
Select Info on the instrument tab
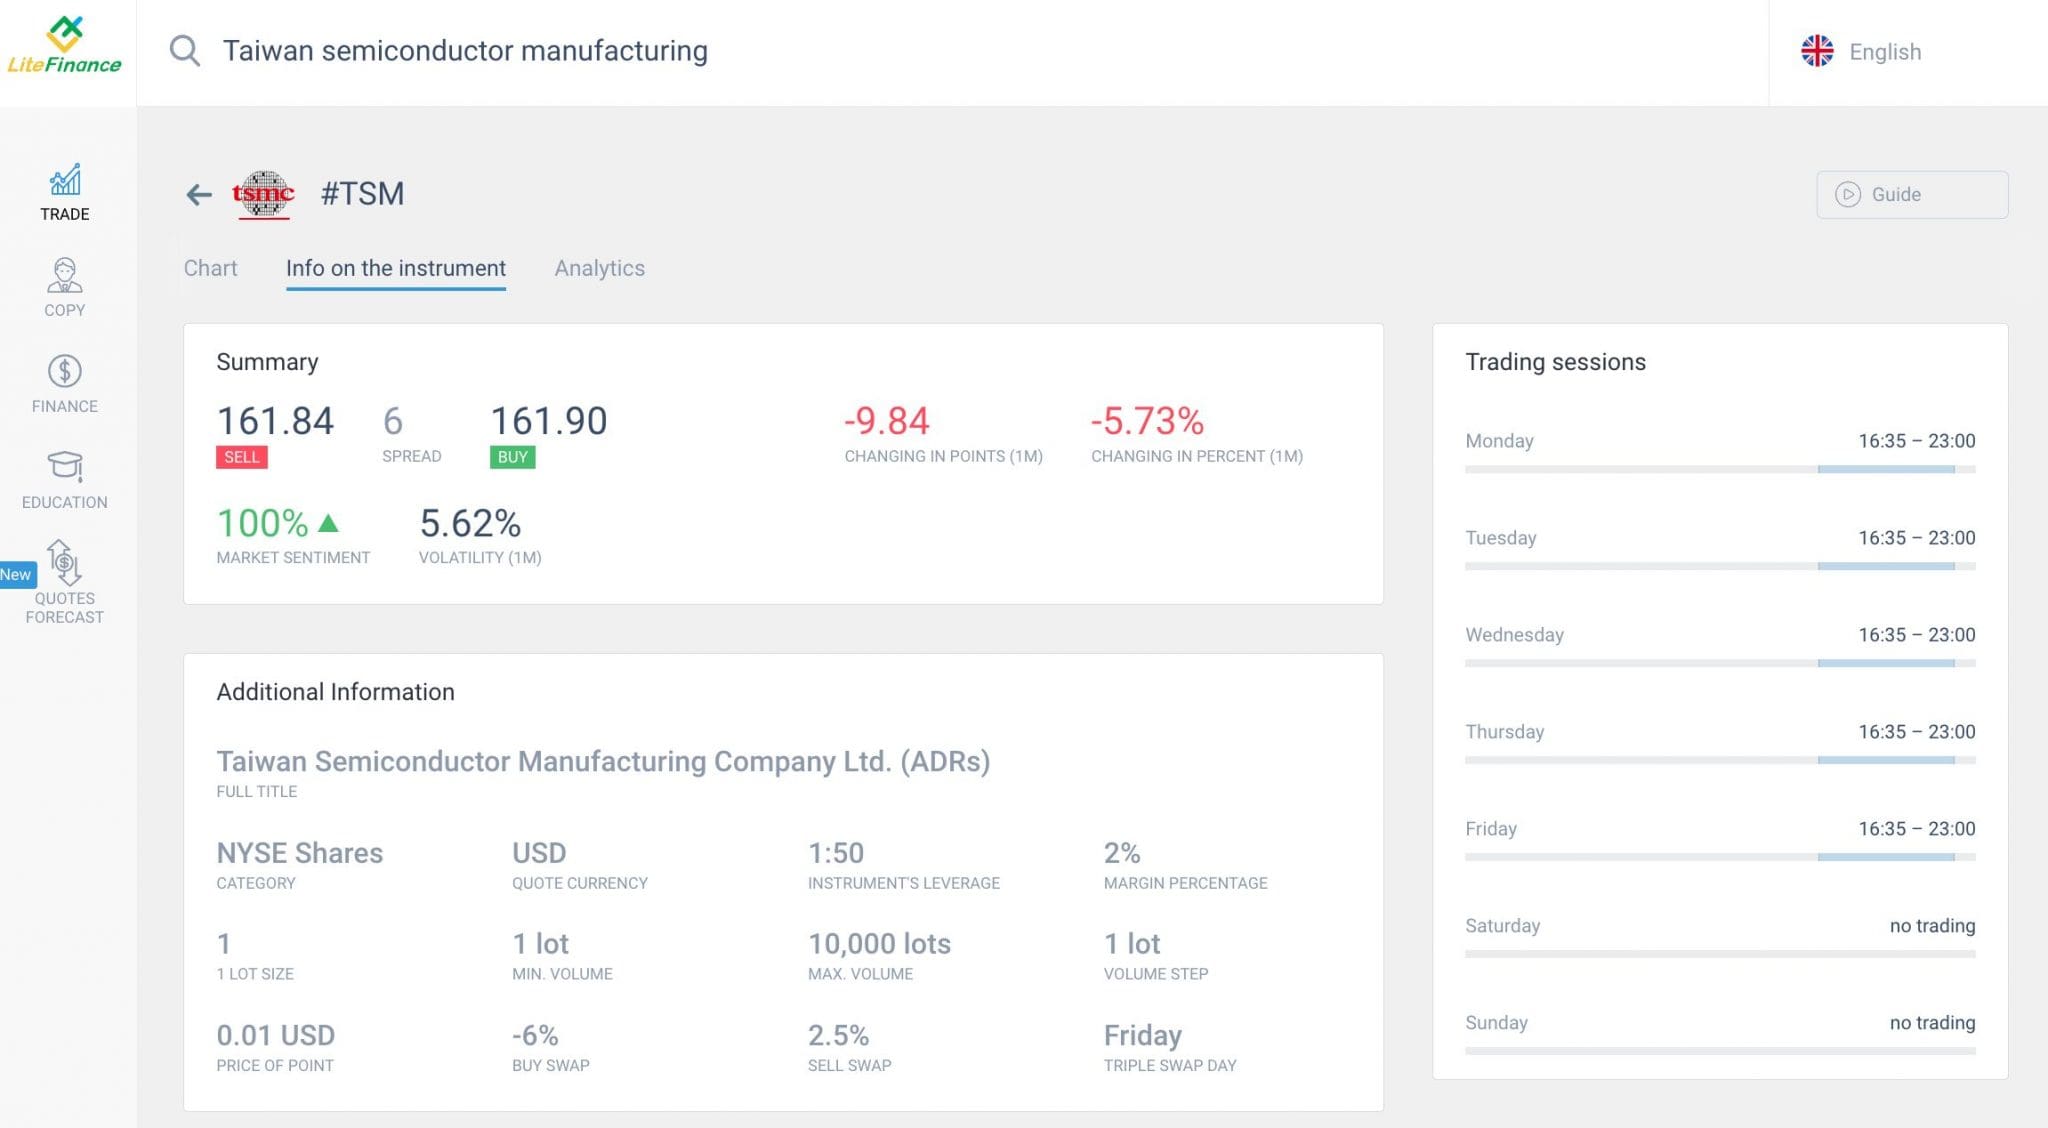point(396,268)
